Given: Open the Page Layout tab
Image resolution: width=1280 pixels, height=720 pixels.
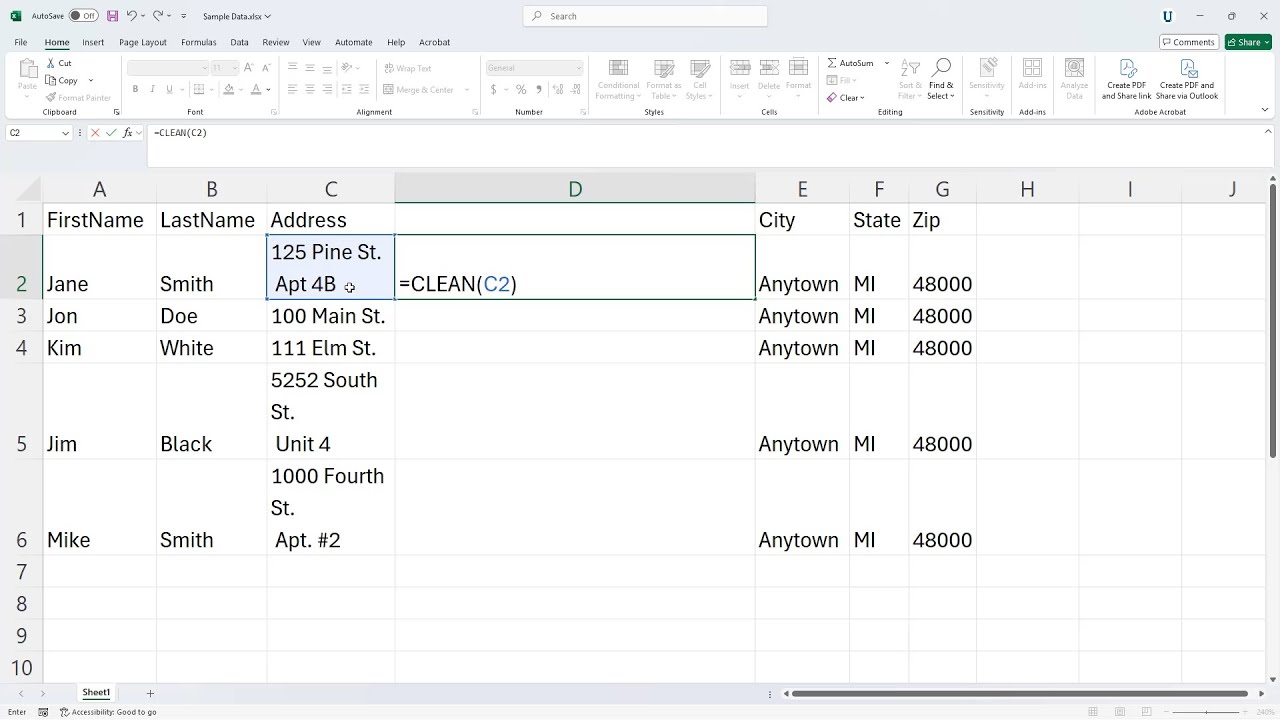Looking at the screenshot, I should pyautogui.click(x=143, y=42).
